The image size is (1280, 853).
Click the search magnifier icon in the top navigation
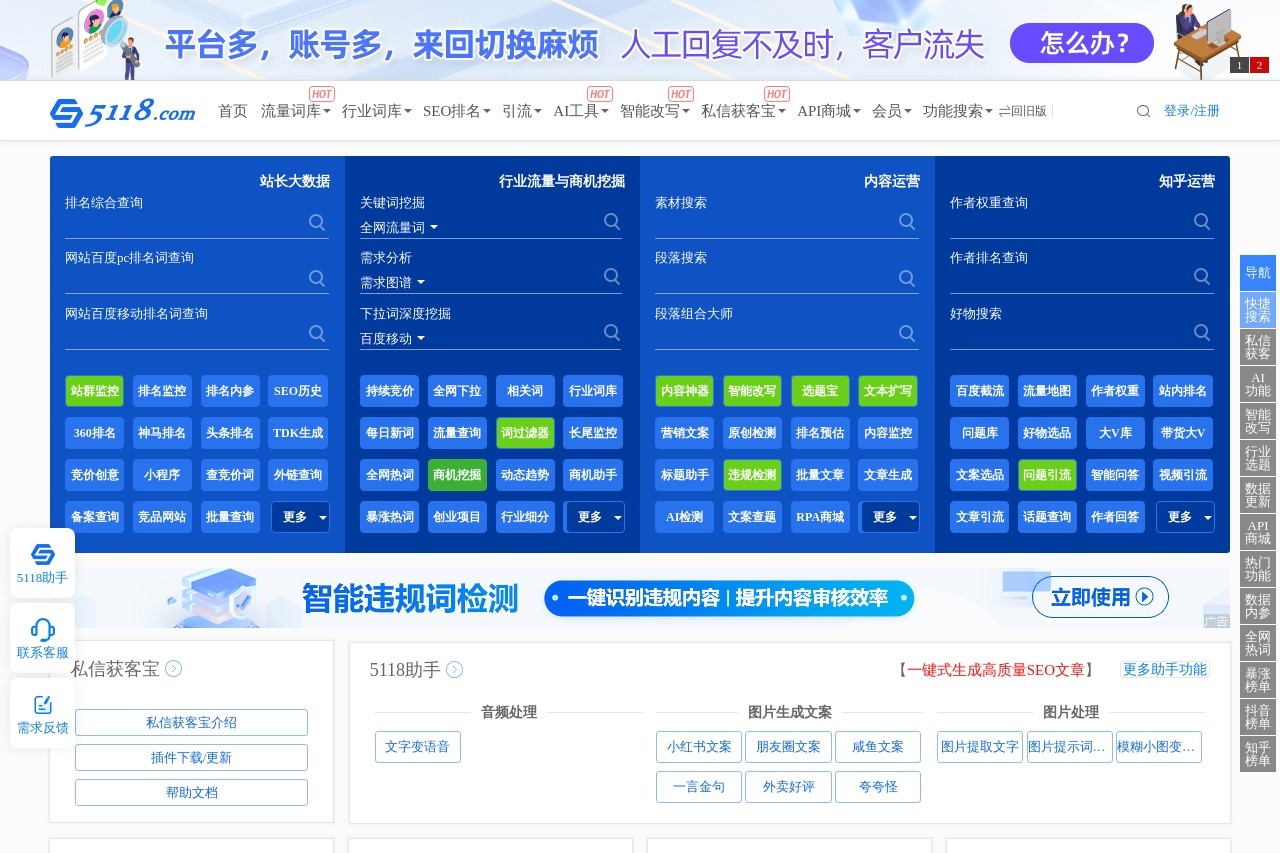(x=1143, y=111)
